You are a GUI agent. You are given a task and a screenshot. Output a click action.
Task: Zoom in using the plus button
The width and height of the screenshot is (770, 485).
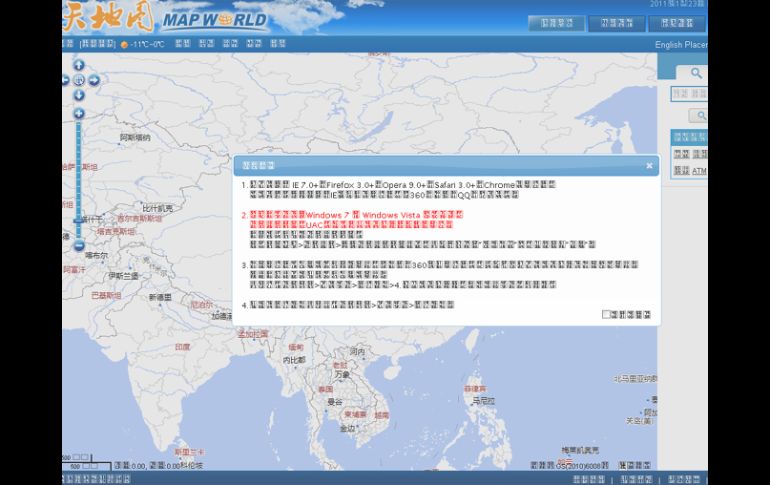tap(79, 113)
